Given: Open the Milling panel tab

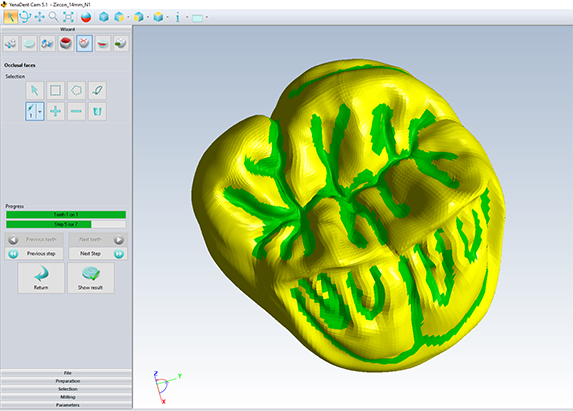Looking at the screenshot, I should tap(67, 397).
